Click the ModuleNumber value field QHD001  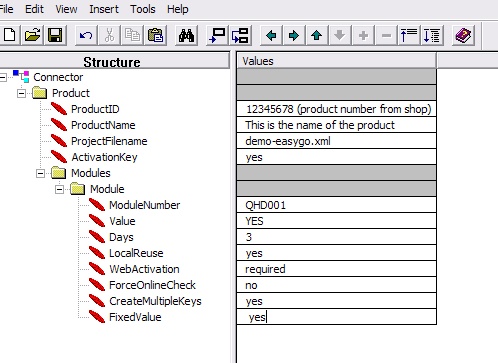pyautogui.click(x=336, y=205)
